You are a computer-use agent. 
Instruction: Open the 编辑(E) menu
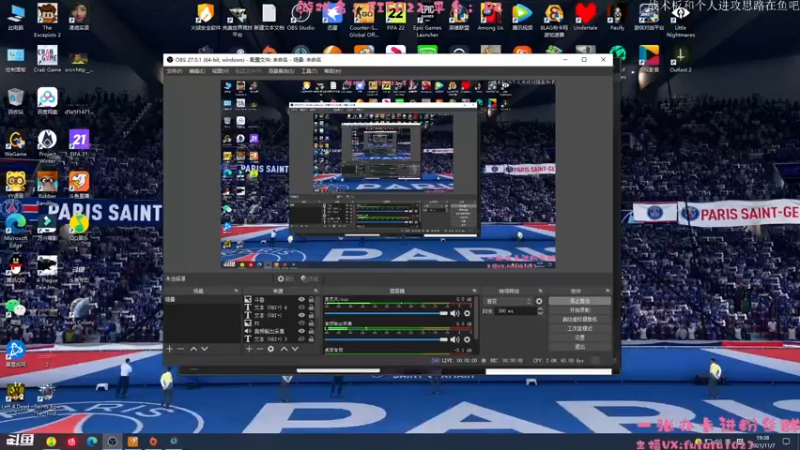[x=197, y=71]
